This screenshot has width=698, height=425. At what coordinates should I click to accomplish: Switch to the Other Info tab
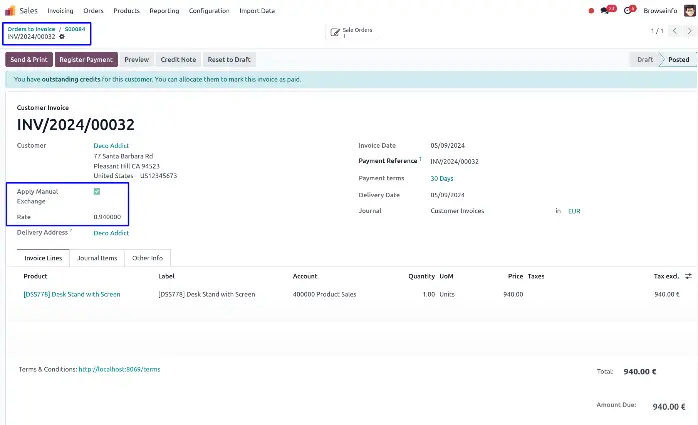click(x=146, y=257)
